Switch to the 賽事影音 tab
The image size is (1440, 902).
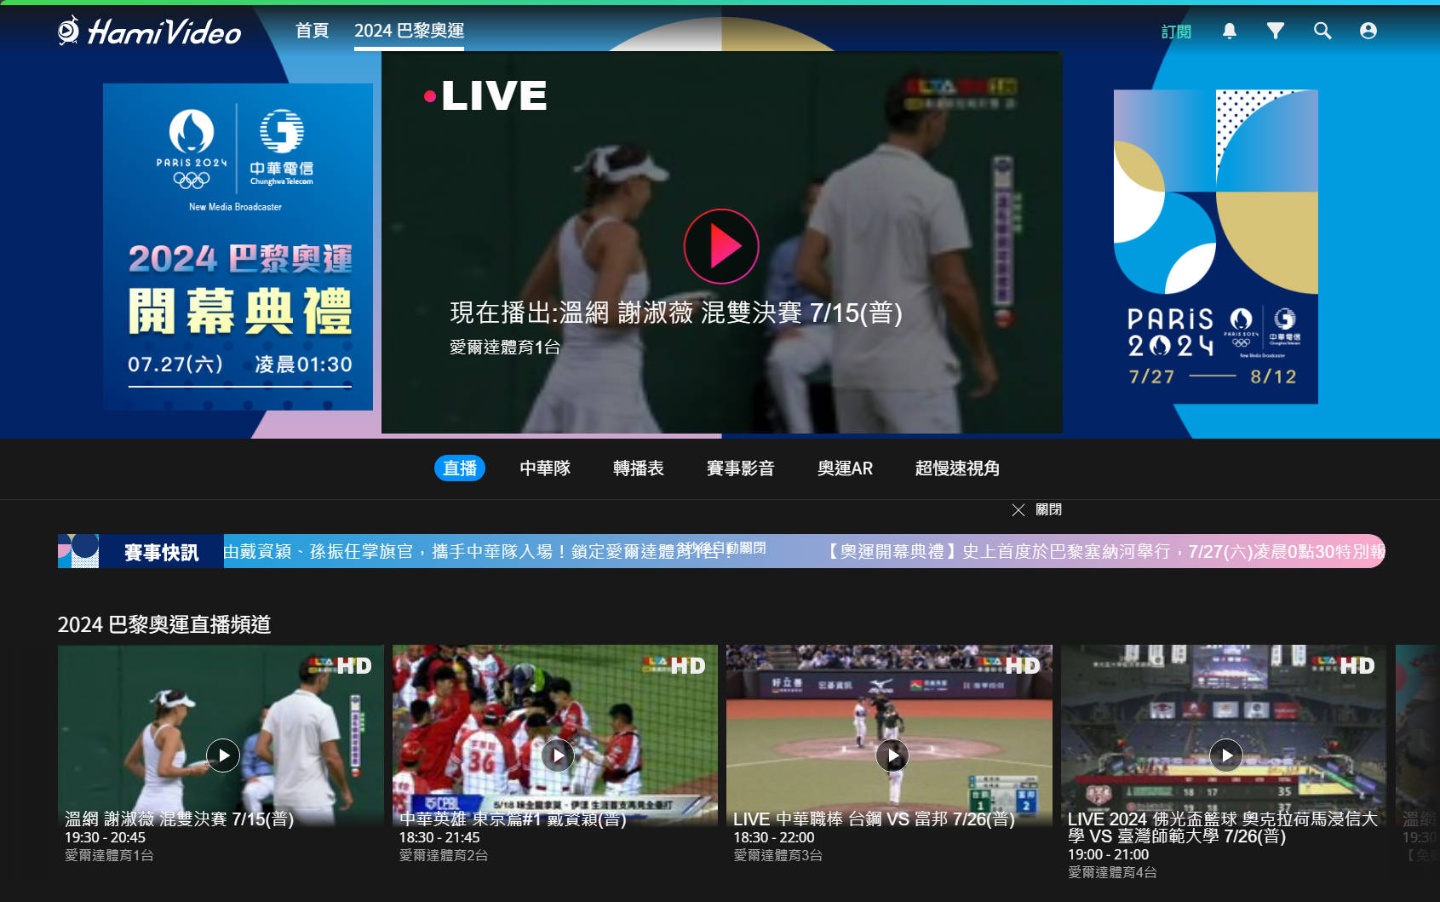[x=740, y=468]
